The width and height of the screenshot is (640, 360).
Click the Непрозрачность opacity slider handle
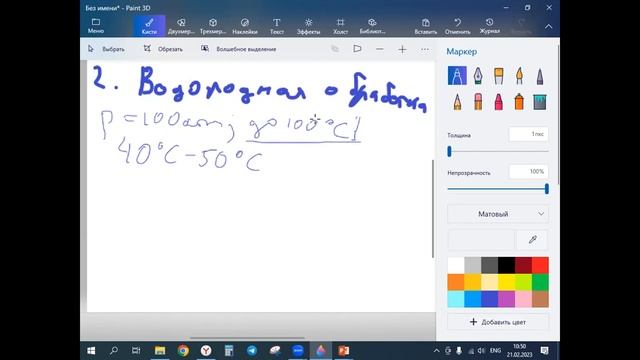click(x=547, y=189)
